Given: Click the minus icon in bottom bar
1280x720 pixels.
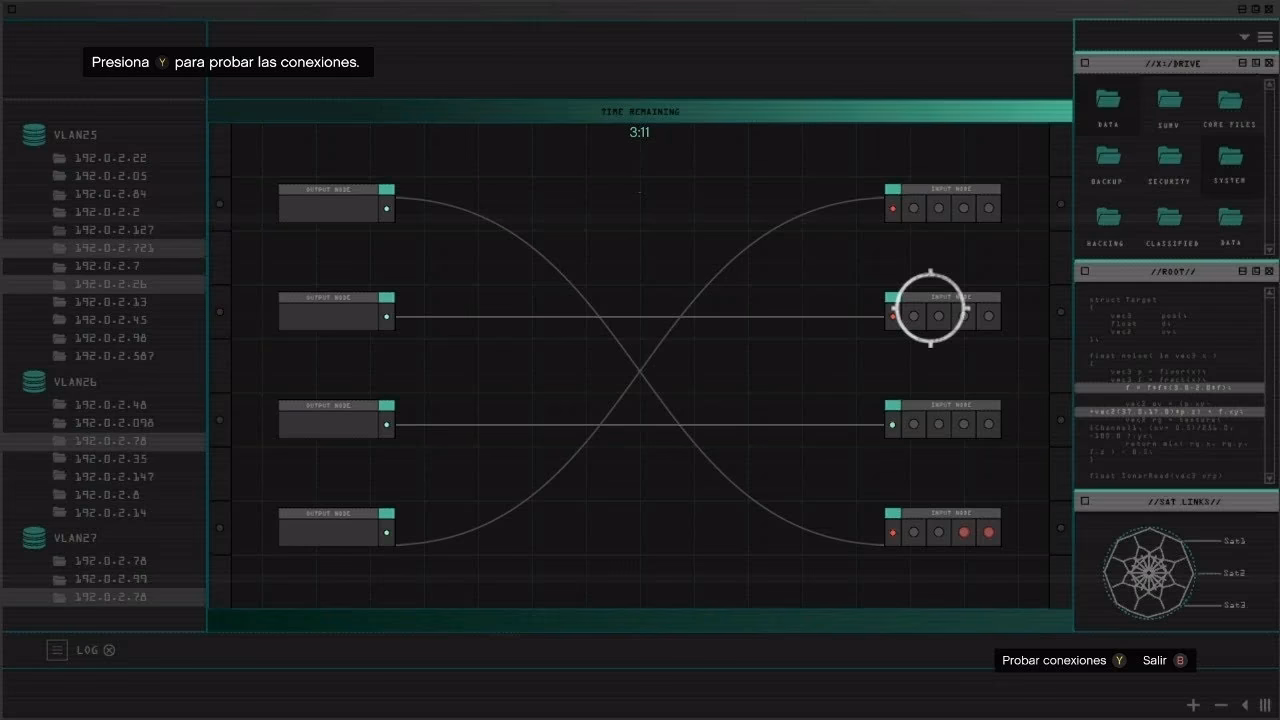Looking at the screenshot, I should (1221, 705).
